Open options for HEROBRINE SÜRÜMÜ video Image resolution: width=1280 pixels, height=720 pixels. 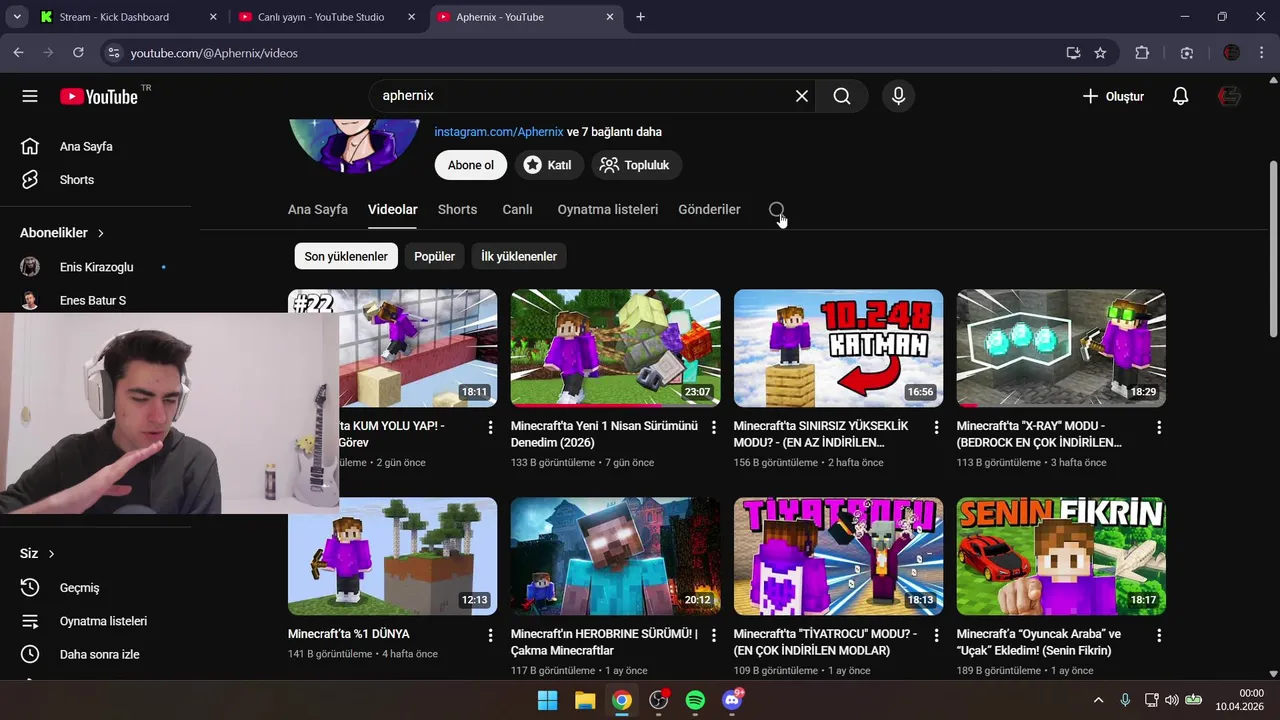[713, 635]
